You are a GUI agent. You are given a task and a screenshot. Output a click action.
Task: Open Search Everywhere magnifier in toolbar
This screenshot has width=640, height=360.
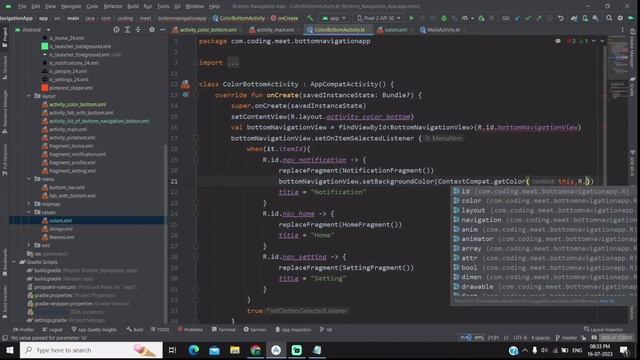coord(609,18)
